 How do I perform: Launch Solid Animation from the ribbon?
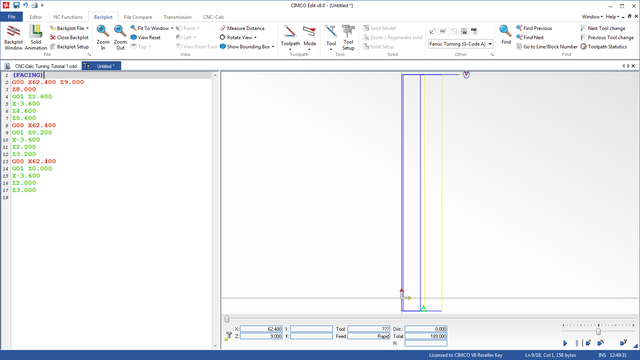coord(36,37)
